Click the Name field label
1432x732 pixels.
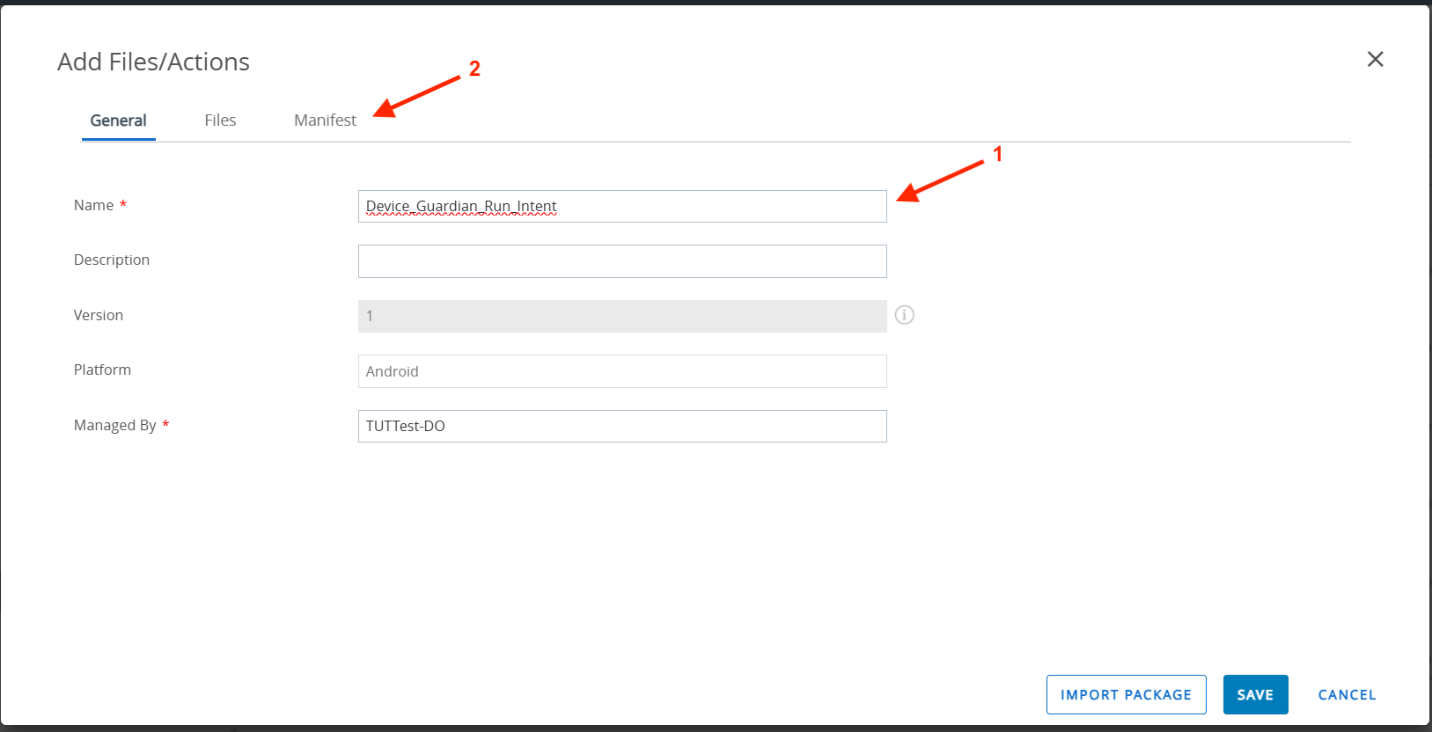coord(94,205)
